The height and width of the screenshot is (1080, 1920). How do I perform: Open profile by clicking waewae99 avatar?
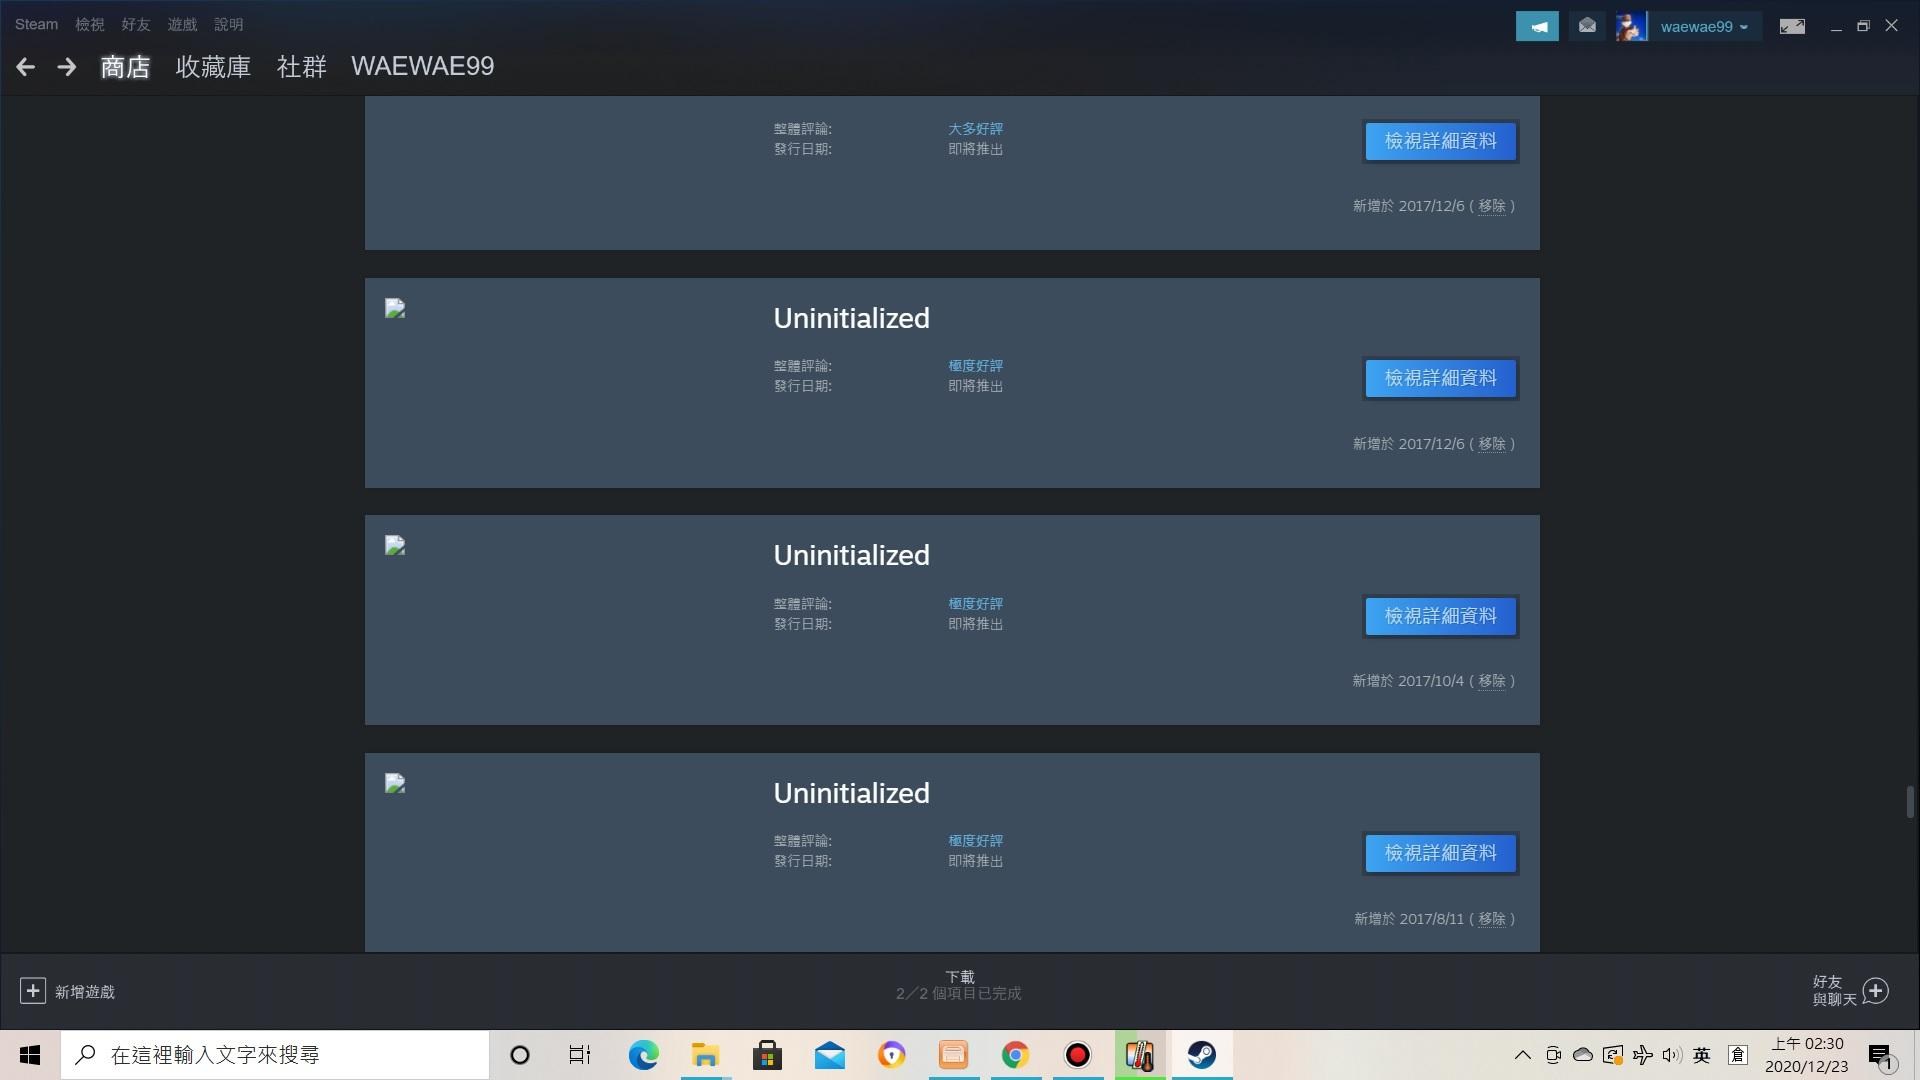1629,26
